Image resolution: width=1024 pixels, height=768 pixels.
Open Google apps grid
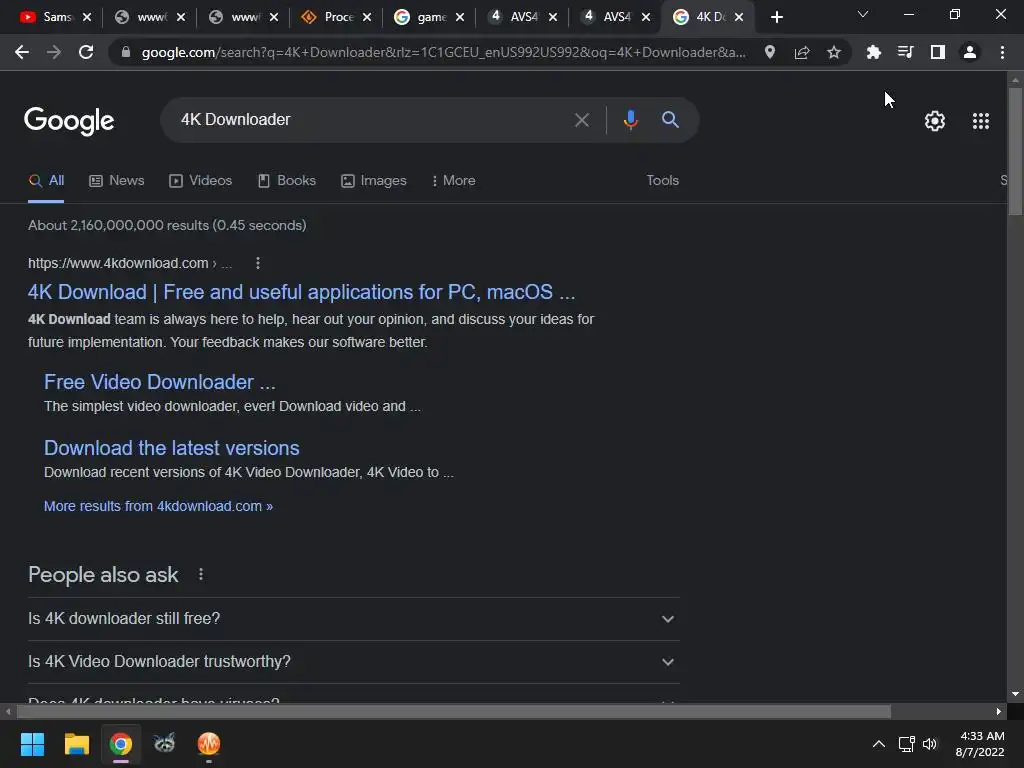(981, 121)
